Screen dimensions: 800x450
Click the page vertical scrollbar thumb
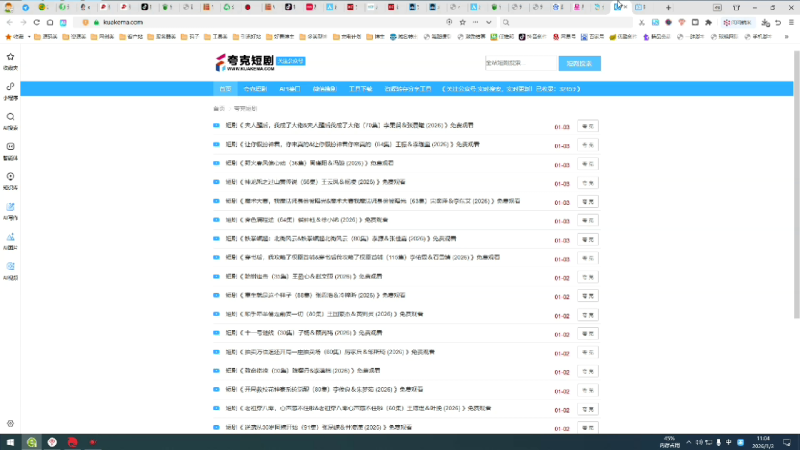tap(796, 185)
